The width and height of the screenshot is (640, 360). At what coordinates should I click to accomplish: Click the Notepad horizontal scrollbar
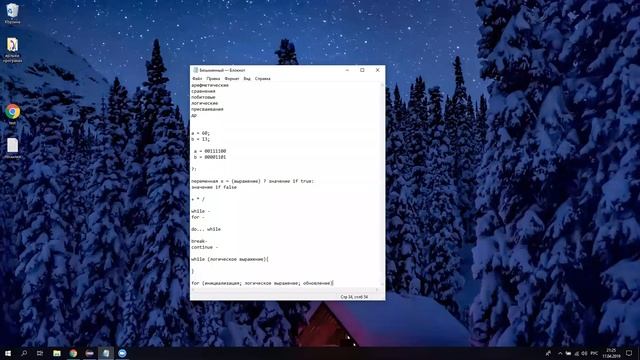tap(286, 289)
